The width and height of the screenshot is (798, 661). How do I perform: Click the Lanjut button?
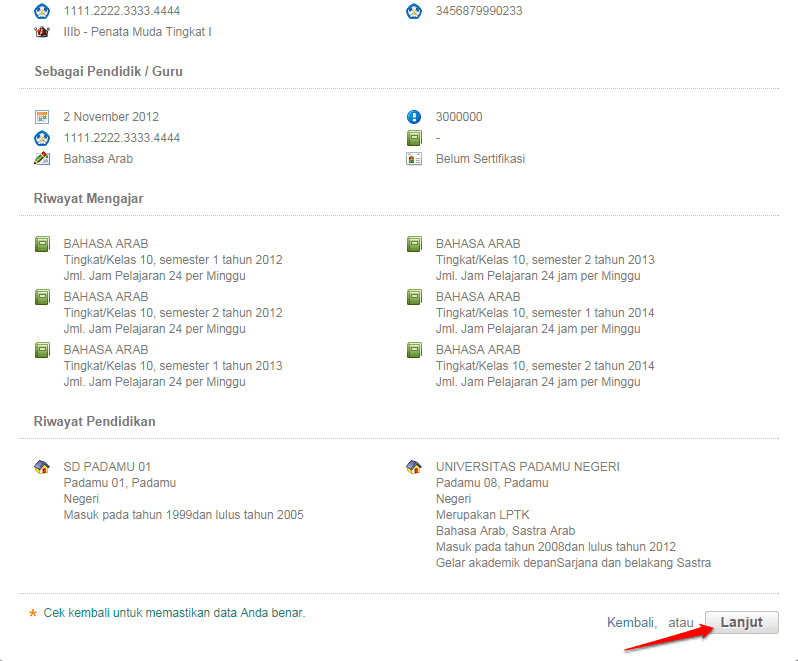(742, 622)
